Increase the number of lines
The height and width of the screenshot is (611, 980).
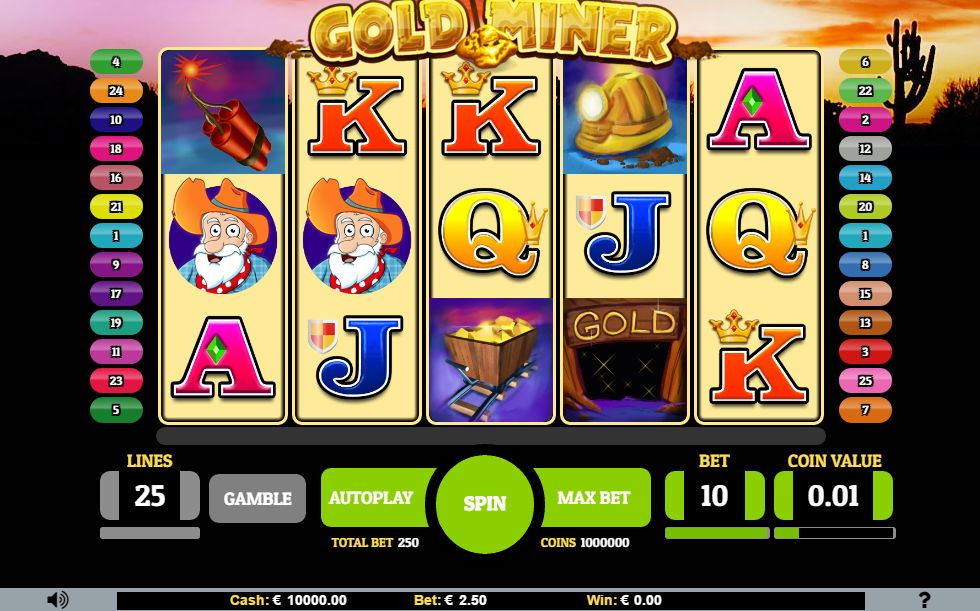[x=190, y=495]
